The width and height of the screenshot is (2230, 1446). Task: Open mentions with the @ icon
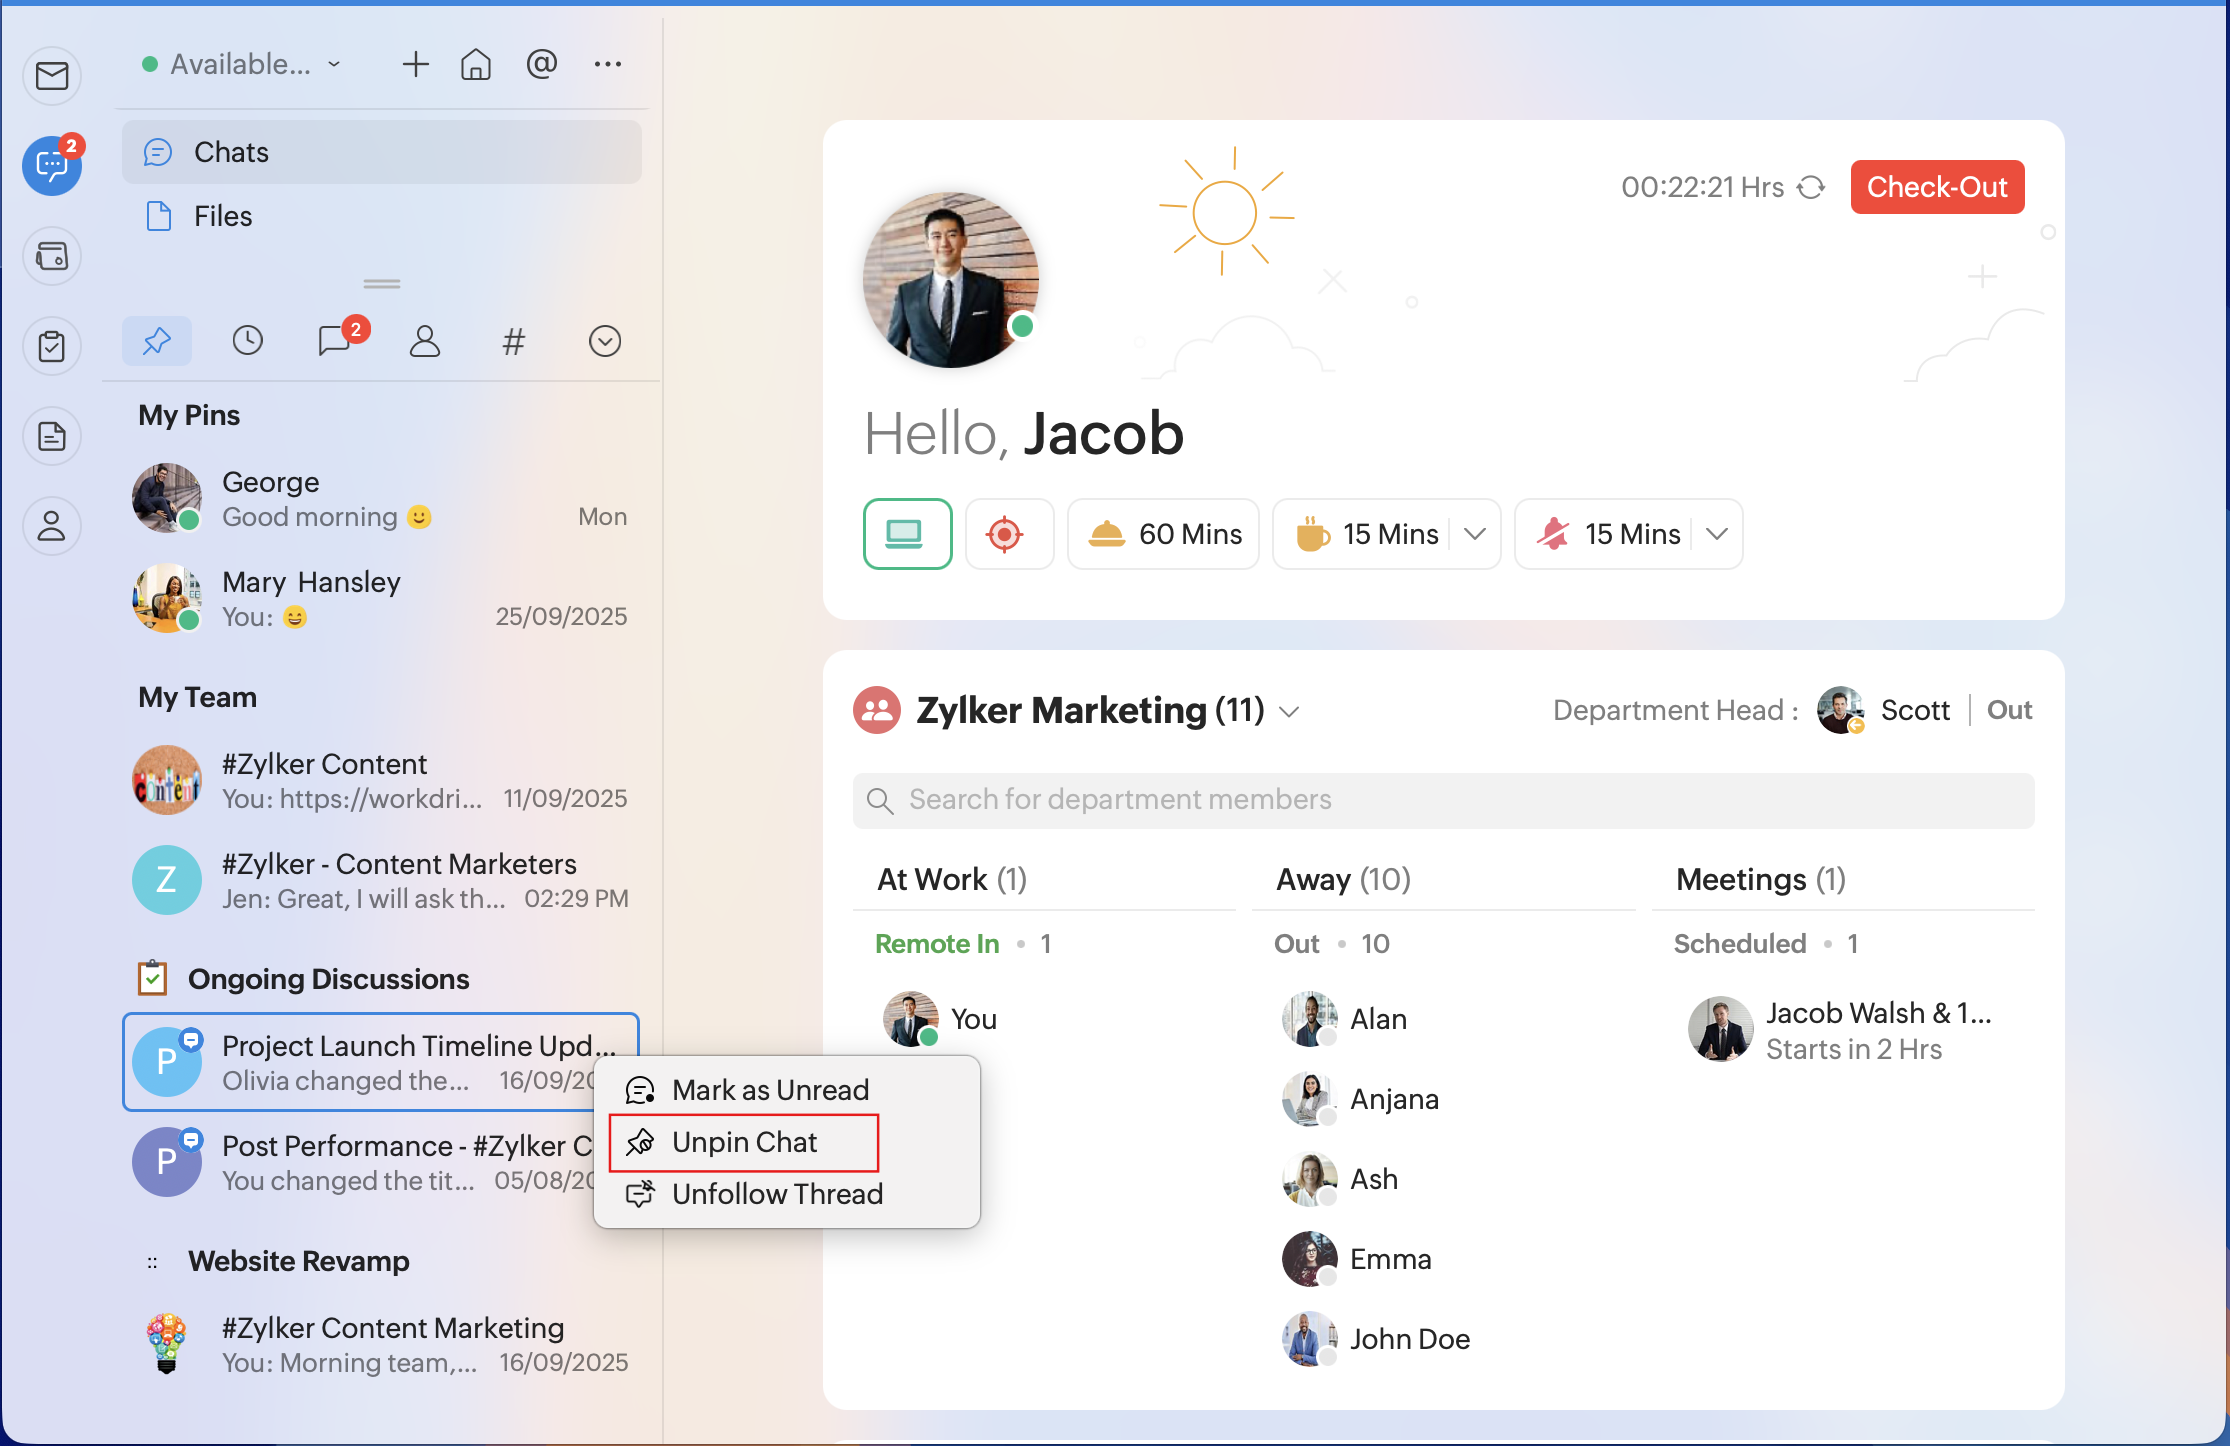pyautogui.click(x=541, y=65)
